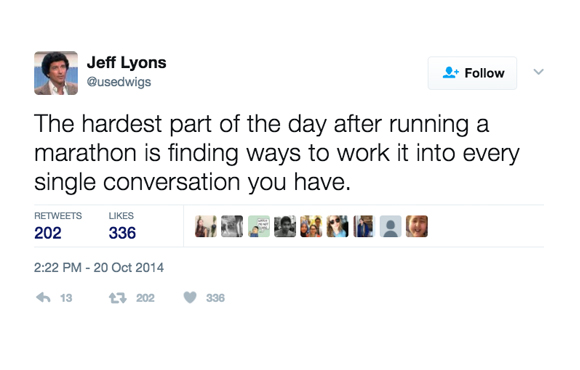Open the group photo avatar
Screen dimensions: 580x370
pos(311,226)
